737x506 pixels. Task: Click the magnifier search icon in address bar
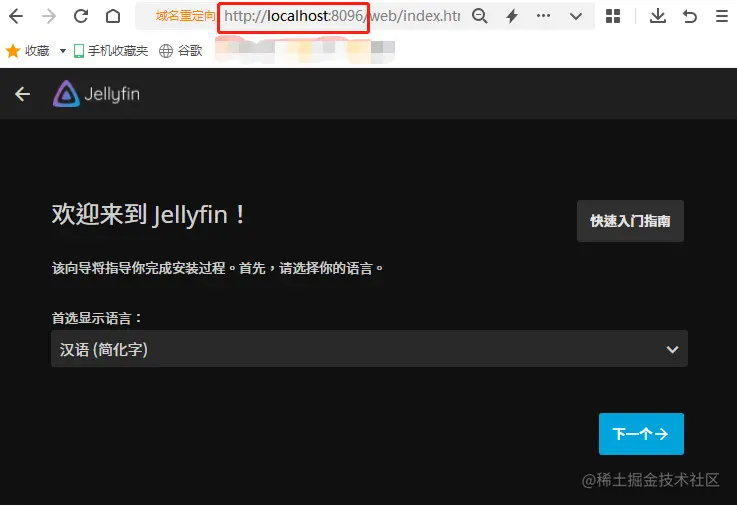coord(479,16)
